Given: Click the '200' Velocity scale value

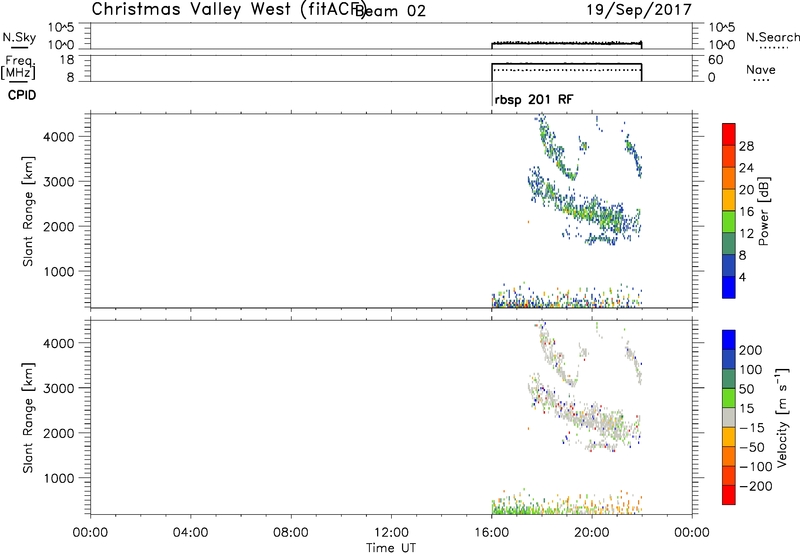Looking at the screenshot, I should (751, 350).
